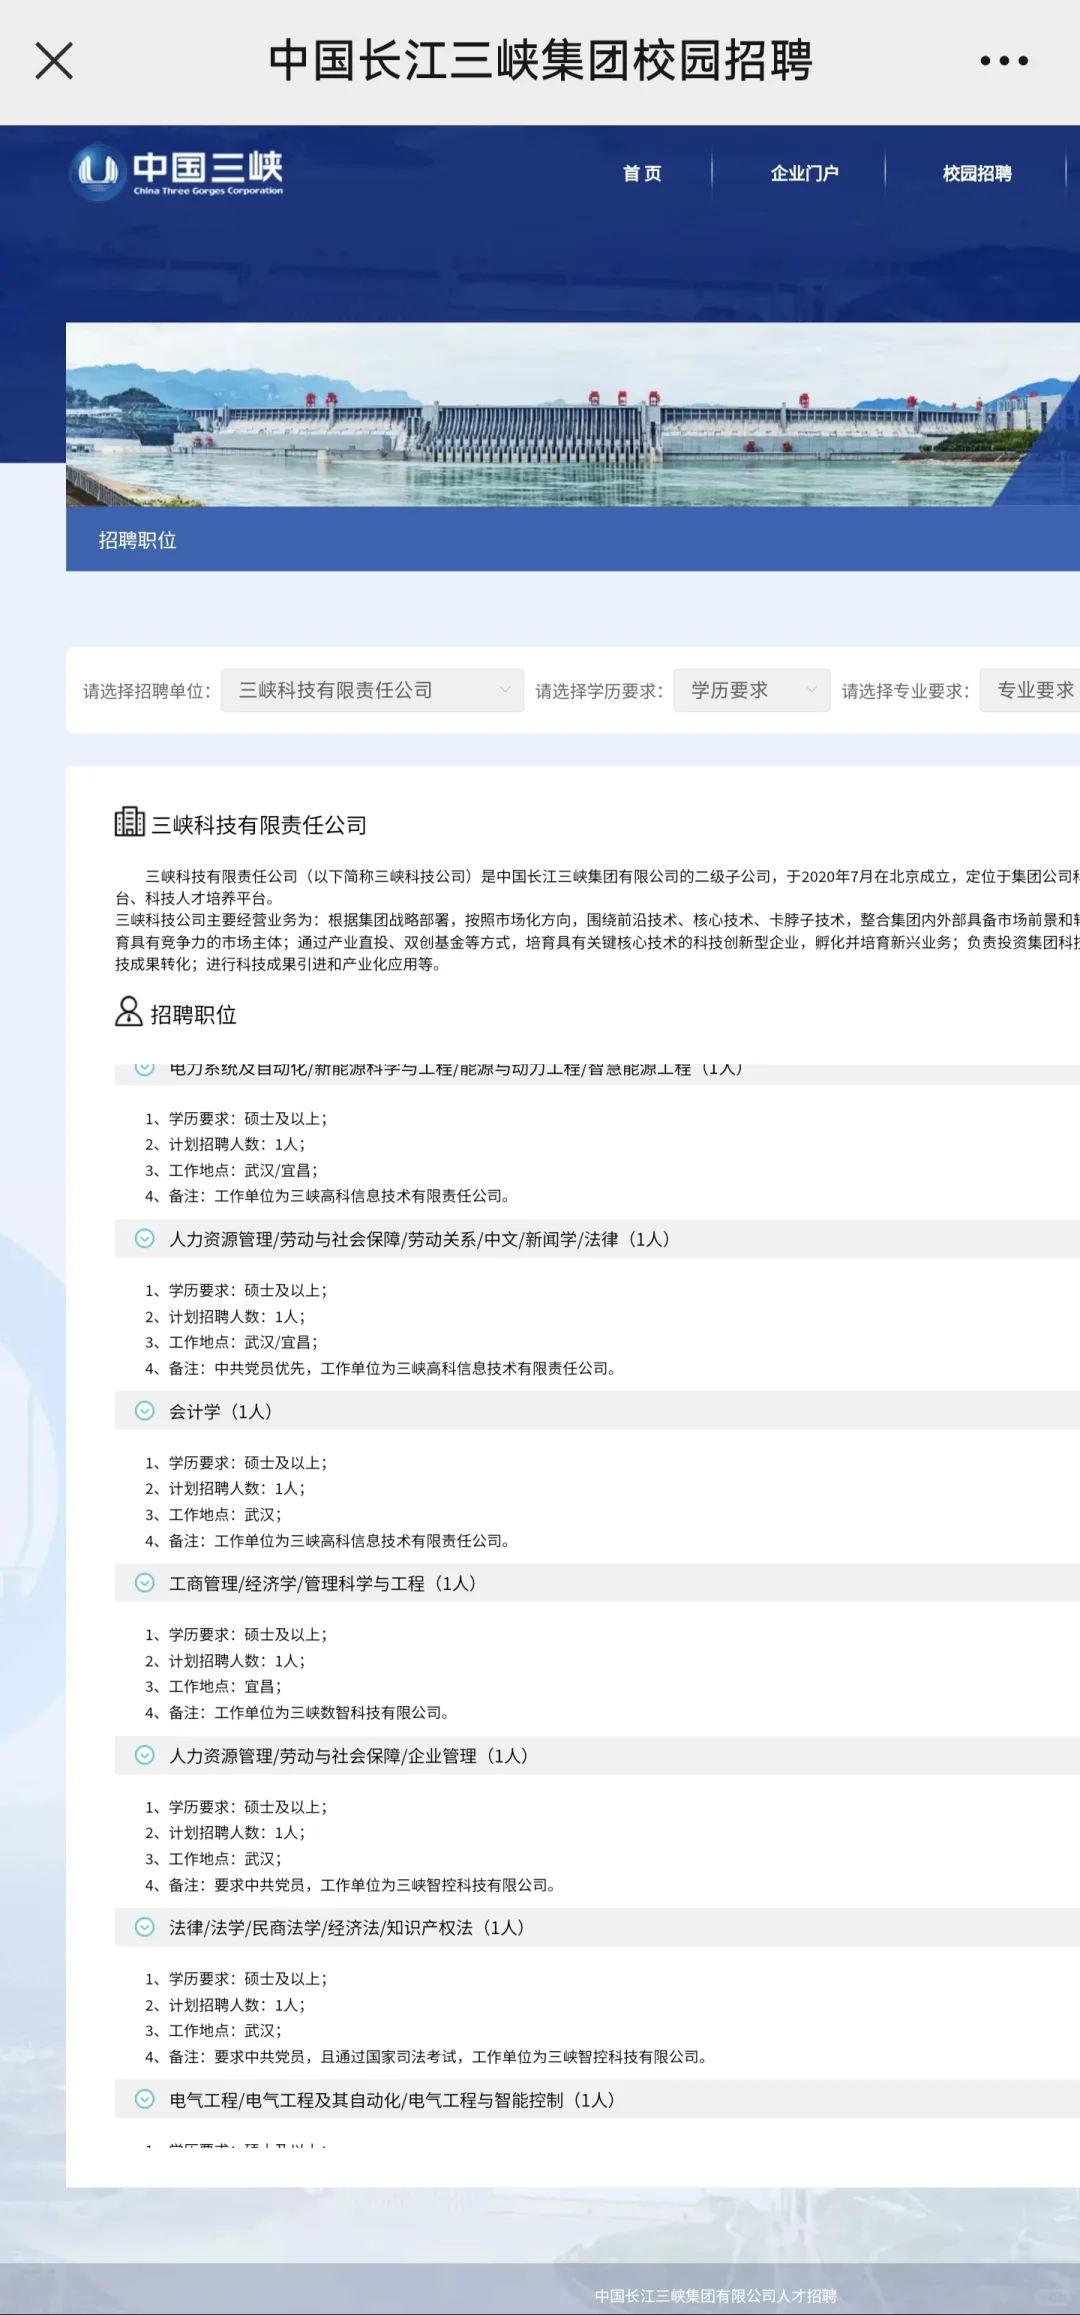The height and width of the screenshot is (2315, 1080).
Task: Click the Three Gorges dam banner image
Action: click(573, 414)
